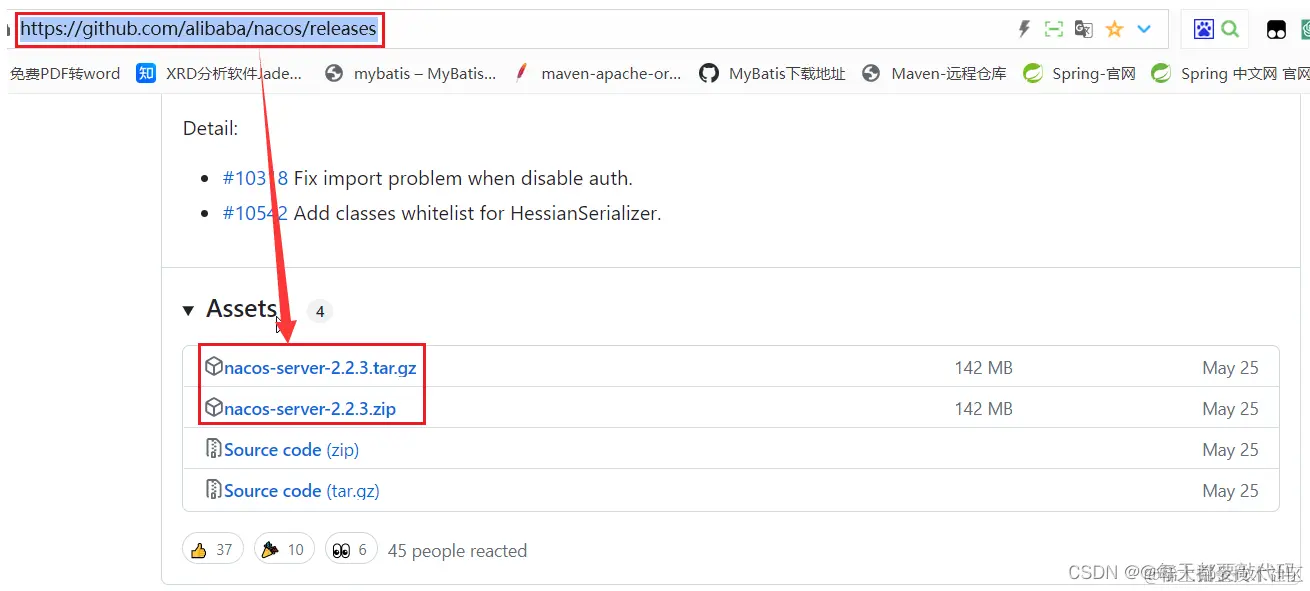Click GitHub octocat bookmark icon
The width and height of the screenshot is (1310, 591).
click(709, 73)
